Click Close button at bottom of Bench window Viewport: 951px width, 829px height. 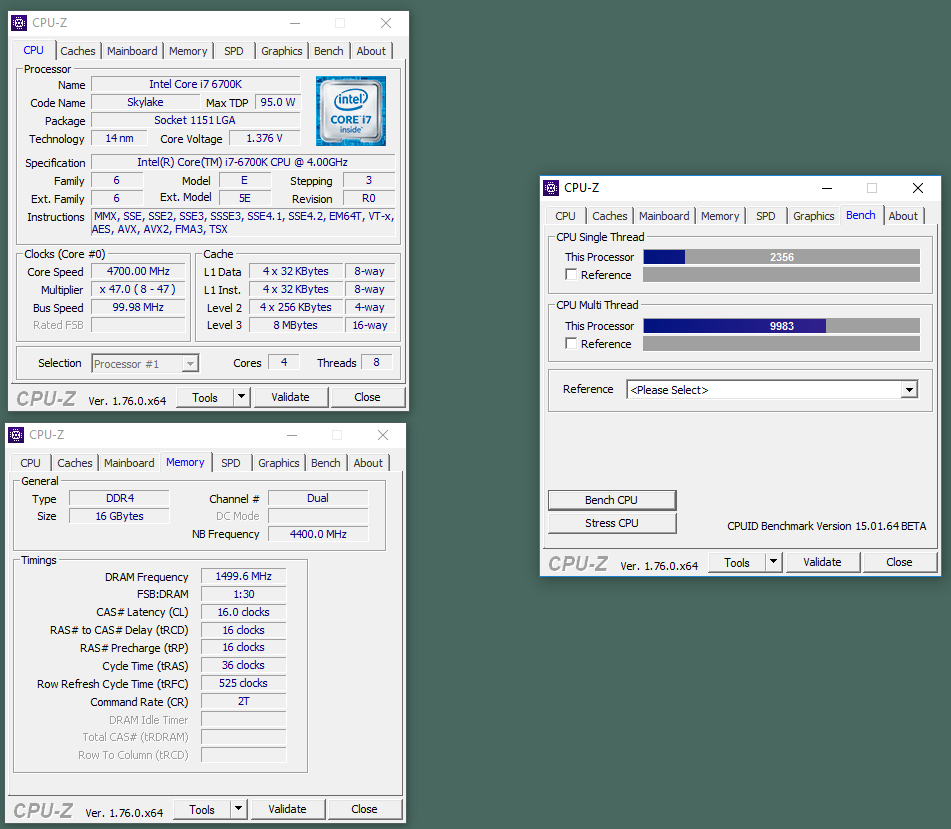(899, 562)
